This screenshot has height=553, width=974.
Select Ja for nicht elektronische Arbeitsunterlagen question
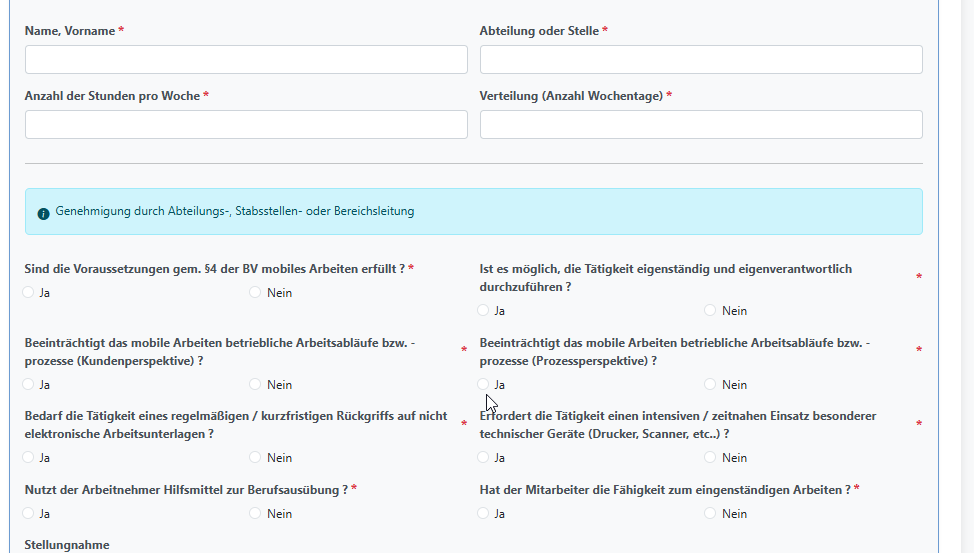click(28, 457)
